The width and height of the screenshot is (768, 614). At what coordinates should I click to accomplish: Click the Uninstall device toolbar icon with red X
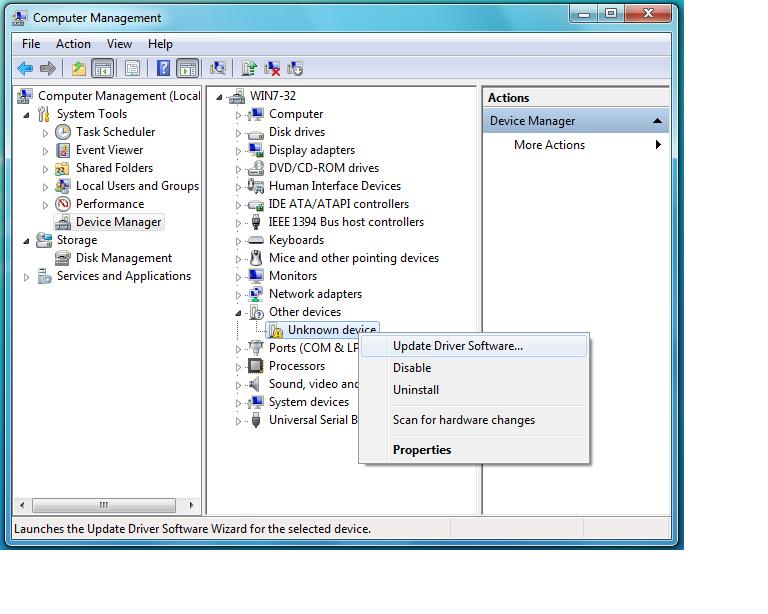[272, 68]
